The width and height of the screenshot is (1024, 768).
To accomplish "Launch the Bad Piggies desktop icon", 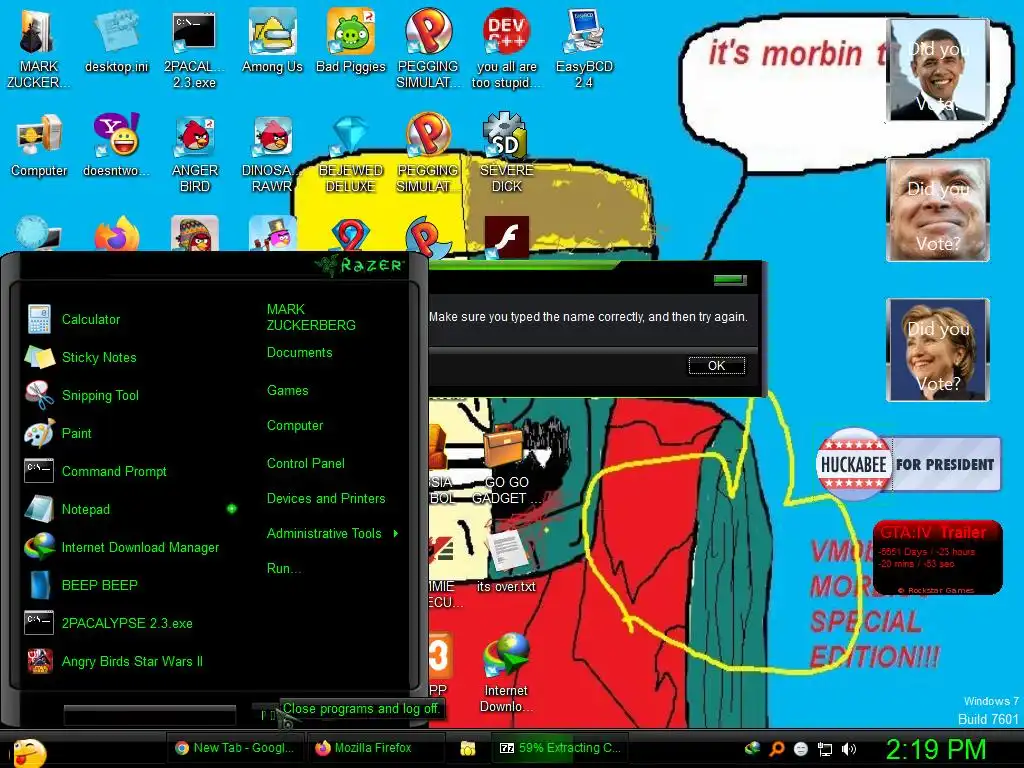I will coord(351,40).
